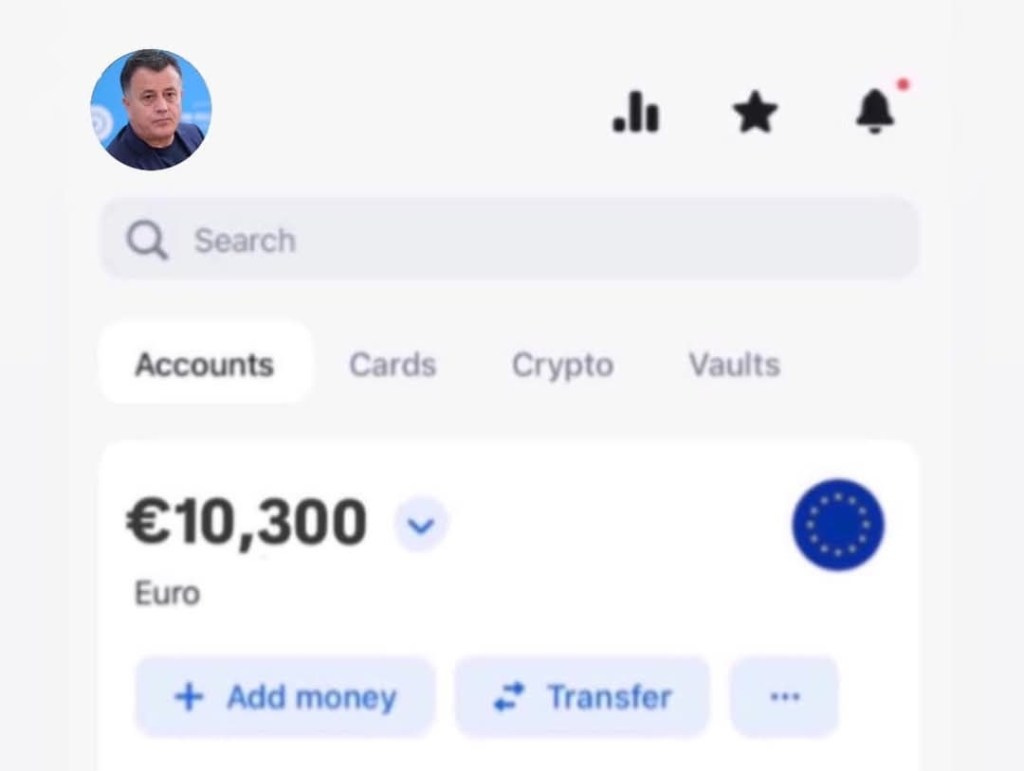The image size is (1024, 771).
Task: Switch to the Cards tab
Action: 392,364
